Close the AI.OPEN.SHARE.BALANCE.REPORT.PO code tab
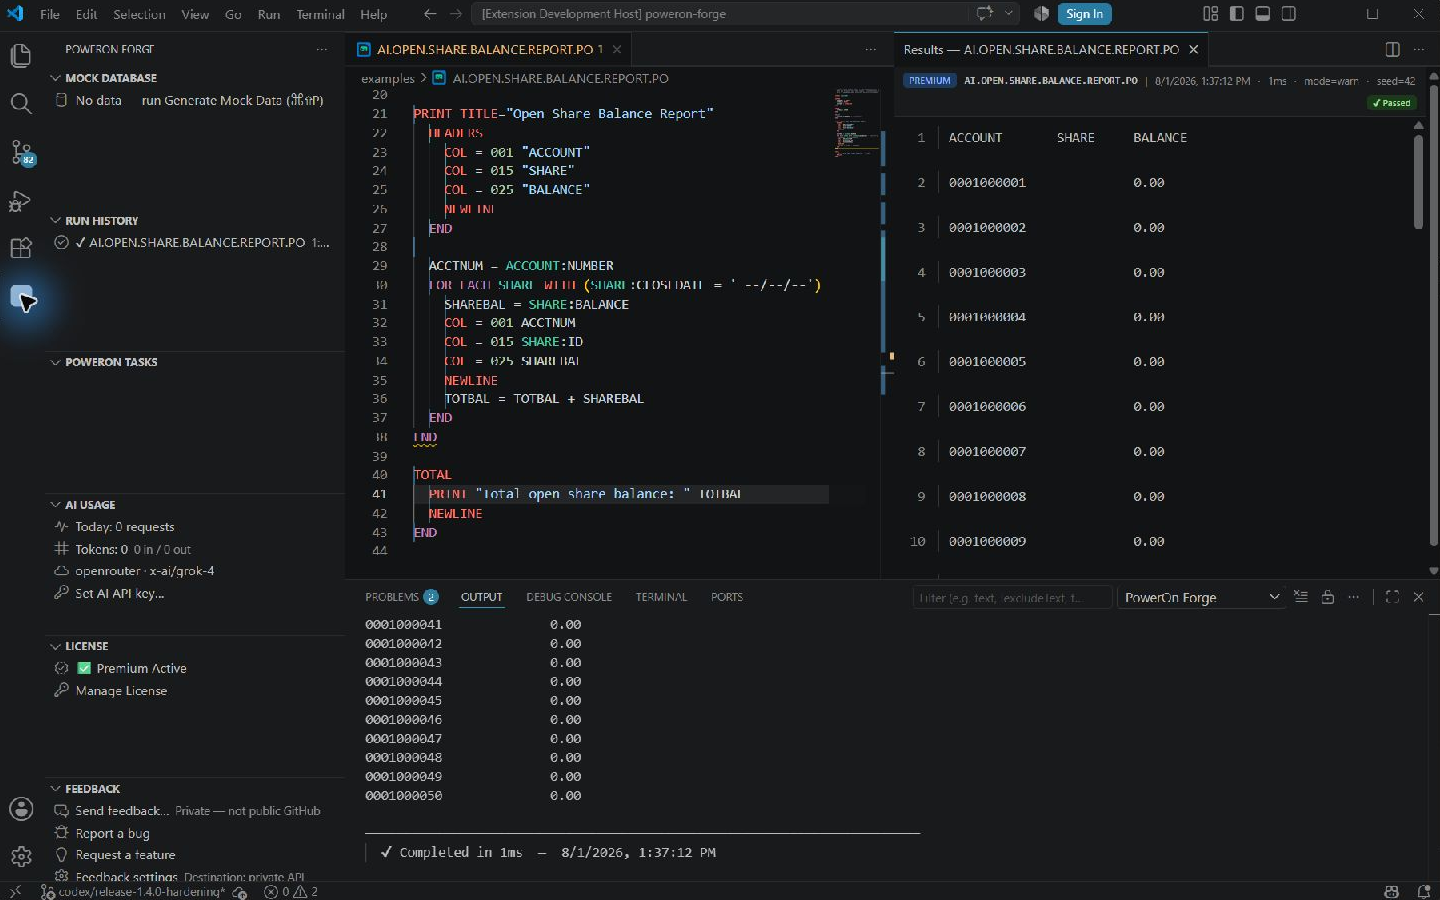 [617, 49]
